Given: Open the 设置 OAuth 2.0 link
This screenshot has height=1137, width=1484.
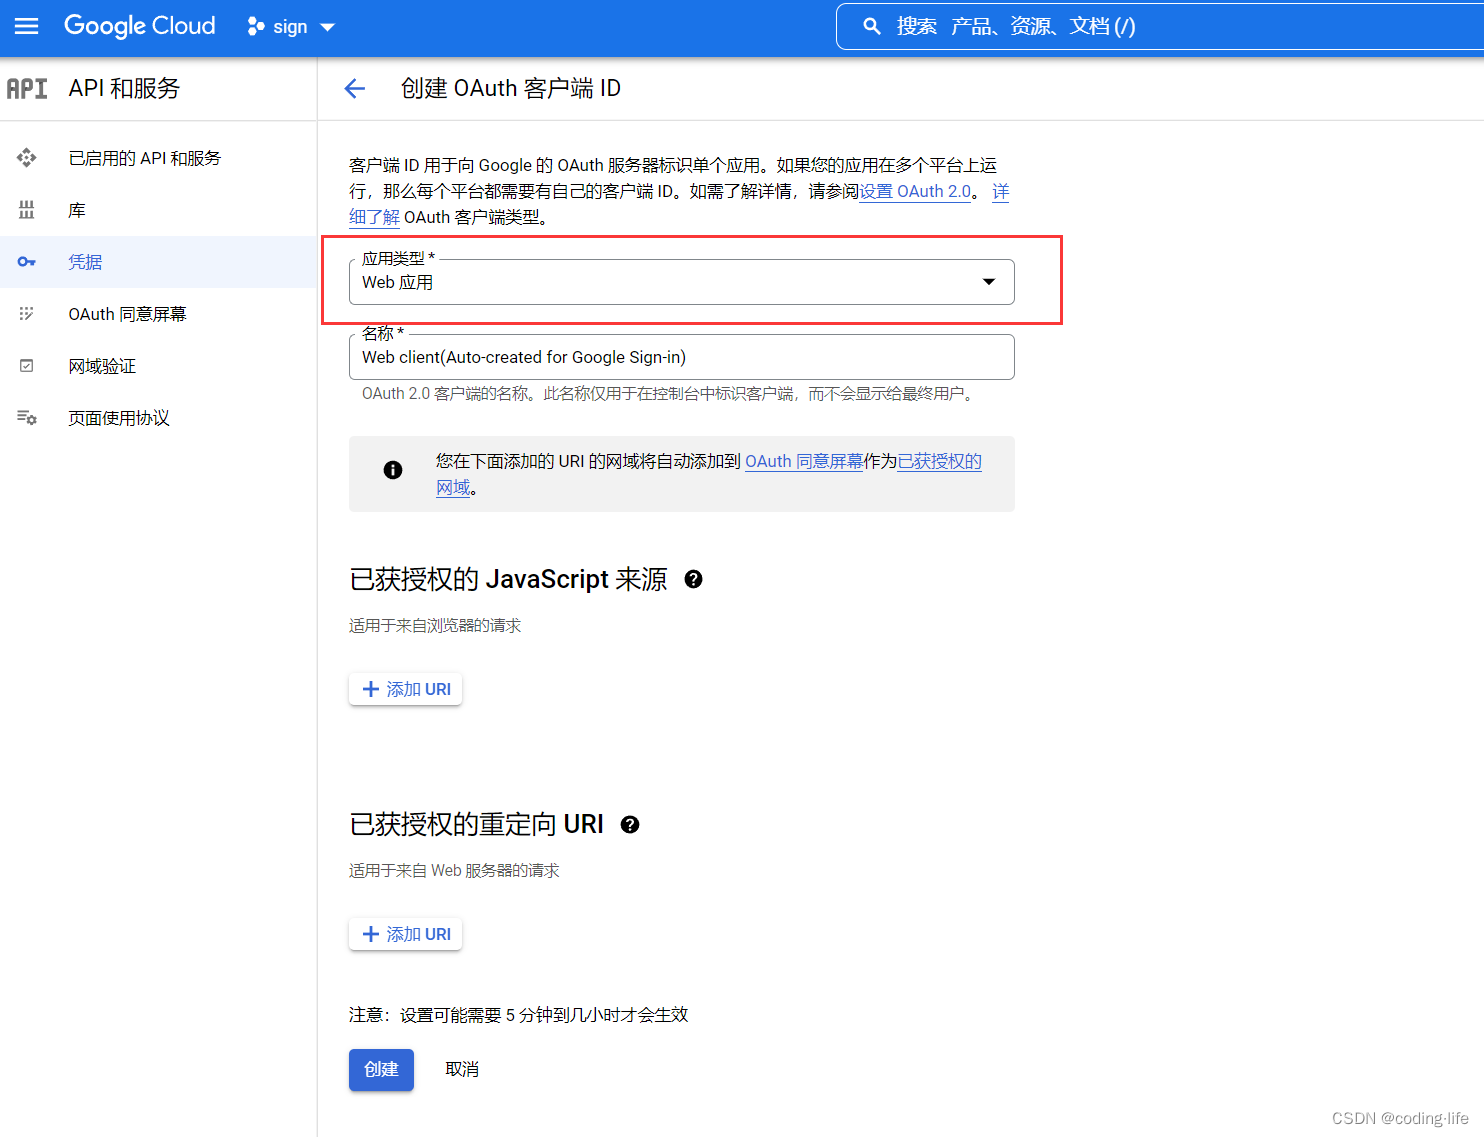Looking at the screenshot, I should pos(915,191).
